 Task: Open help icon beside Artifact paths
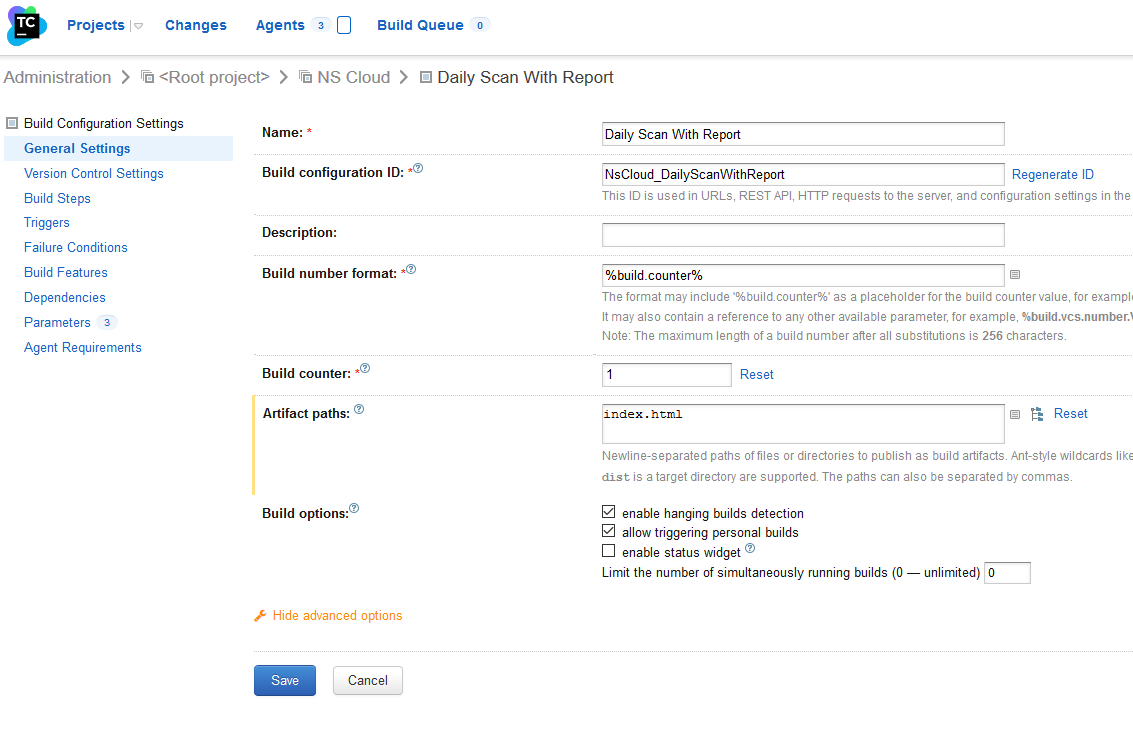click(359, 409)
